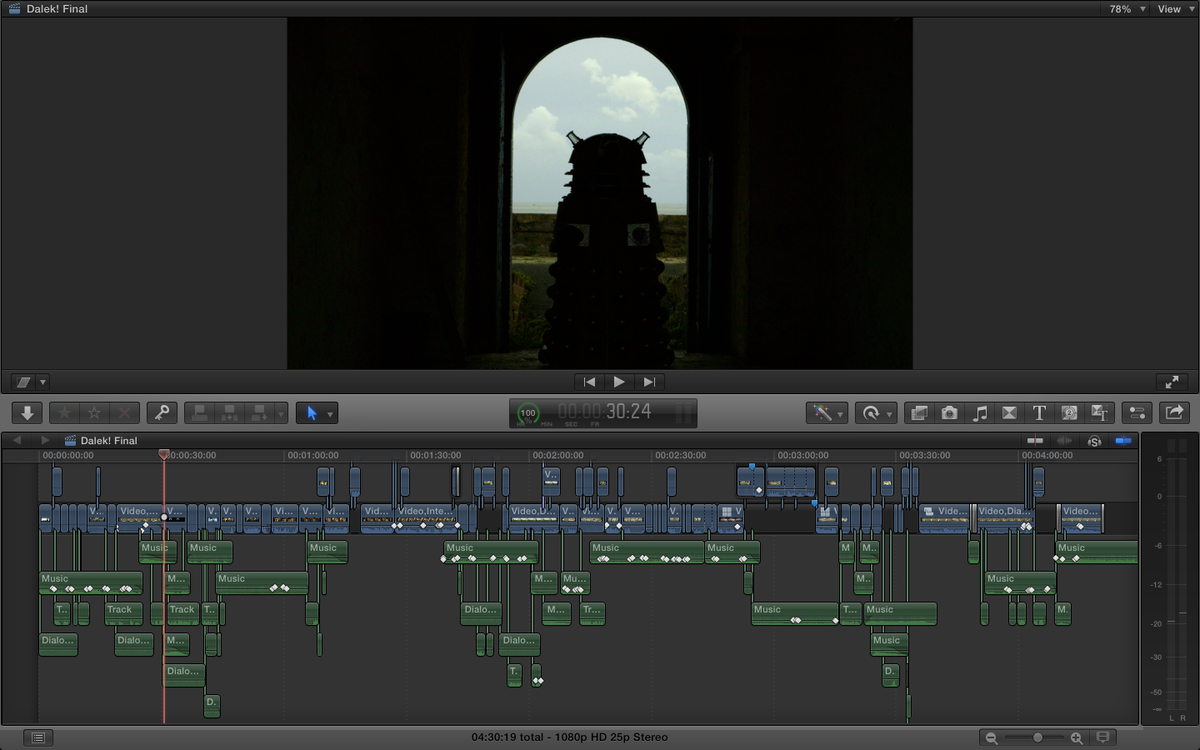Screen dimensions: 1200x750
Task: Zoom in the timeline with plus magnifier
Action: point(1076,738)
